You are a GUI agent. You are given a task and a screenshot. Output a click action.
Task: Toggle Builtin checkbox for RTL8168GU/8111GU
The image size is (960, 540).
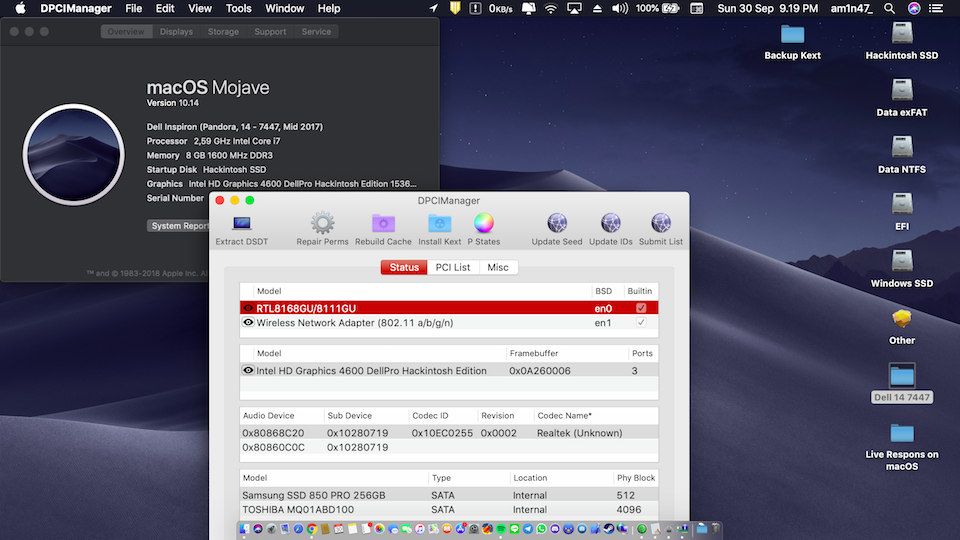pyautogui.click(x=641, y=308)
